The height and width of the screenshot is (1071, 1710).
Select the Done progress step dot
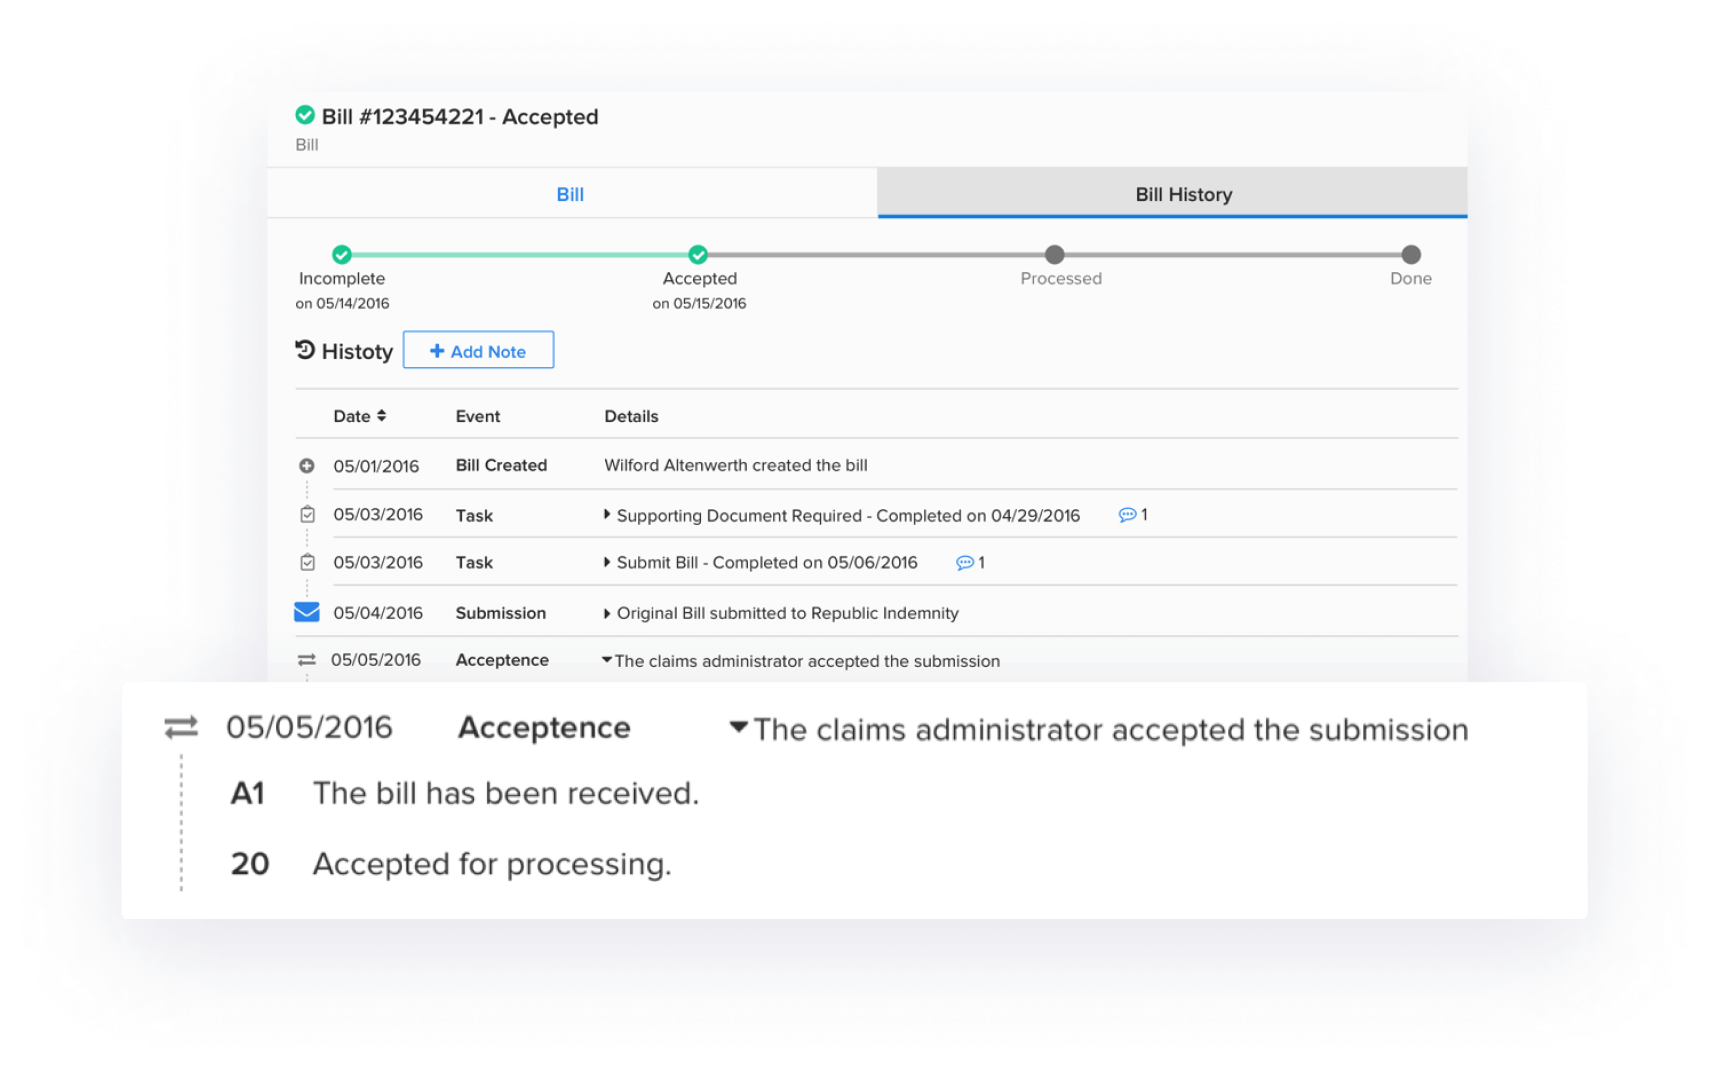tap(1410, 255)
